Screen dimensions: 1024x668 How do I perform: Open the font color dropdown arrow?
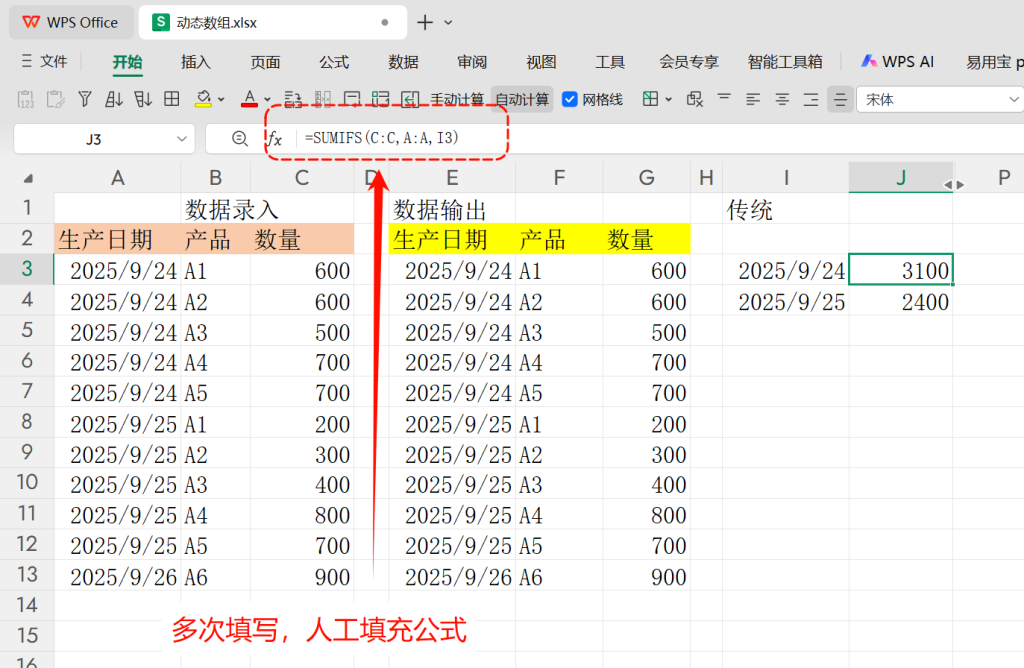[x=267, y=100]
